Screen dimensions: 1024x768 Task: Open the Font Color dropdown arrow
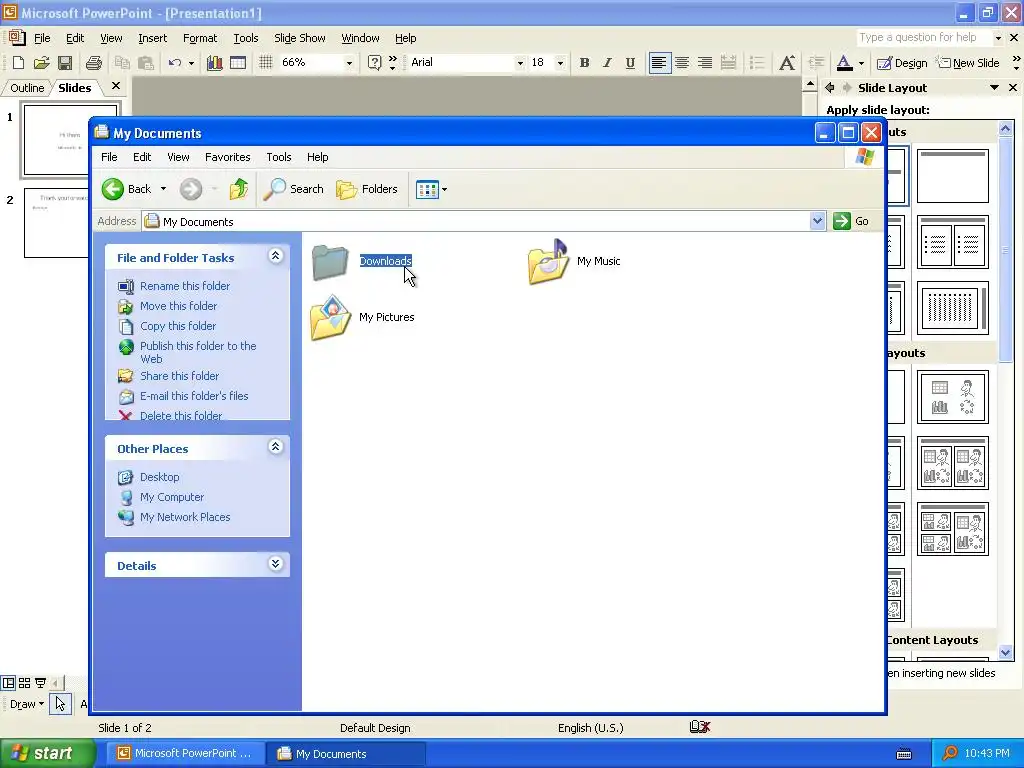click(861, 63)
